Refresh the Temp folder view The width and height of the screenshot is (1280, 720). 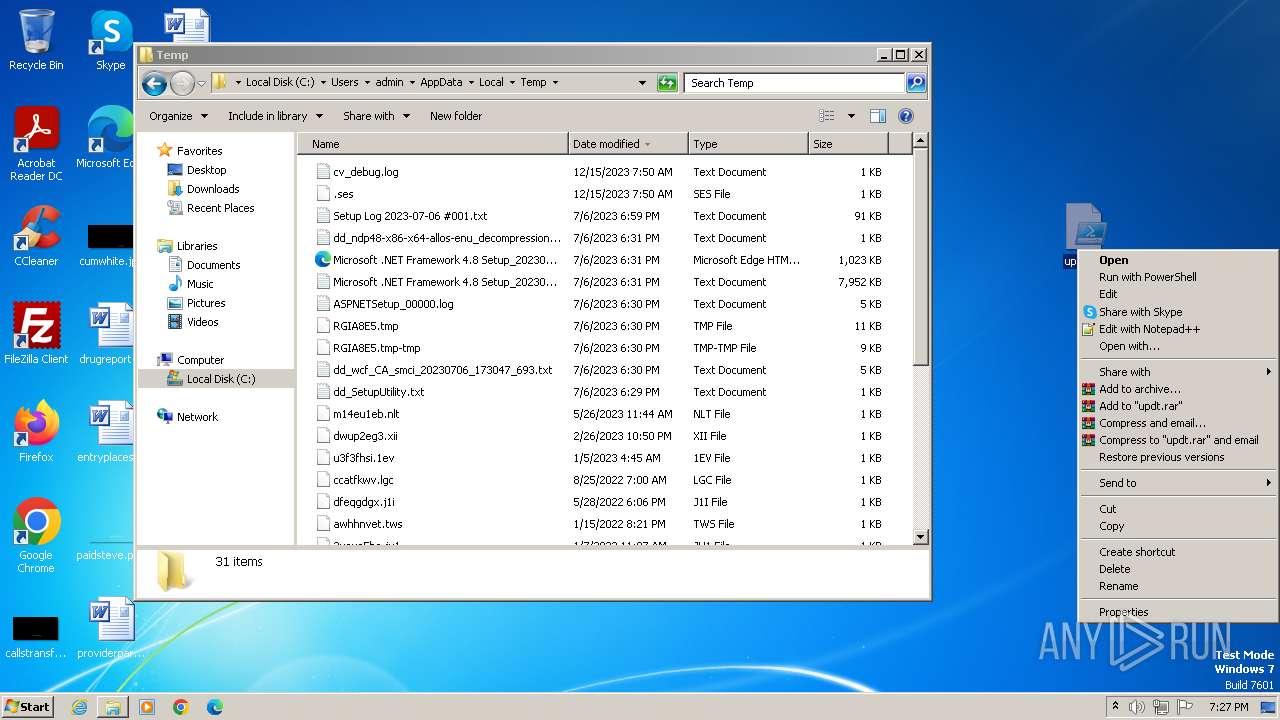click(x=667, y=83)
